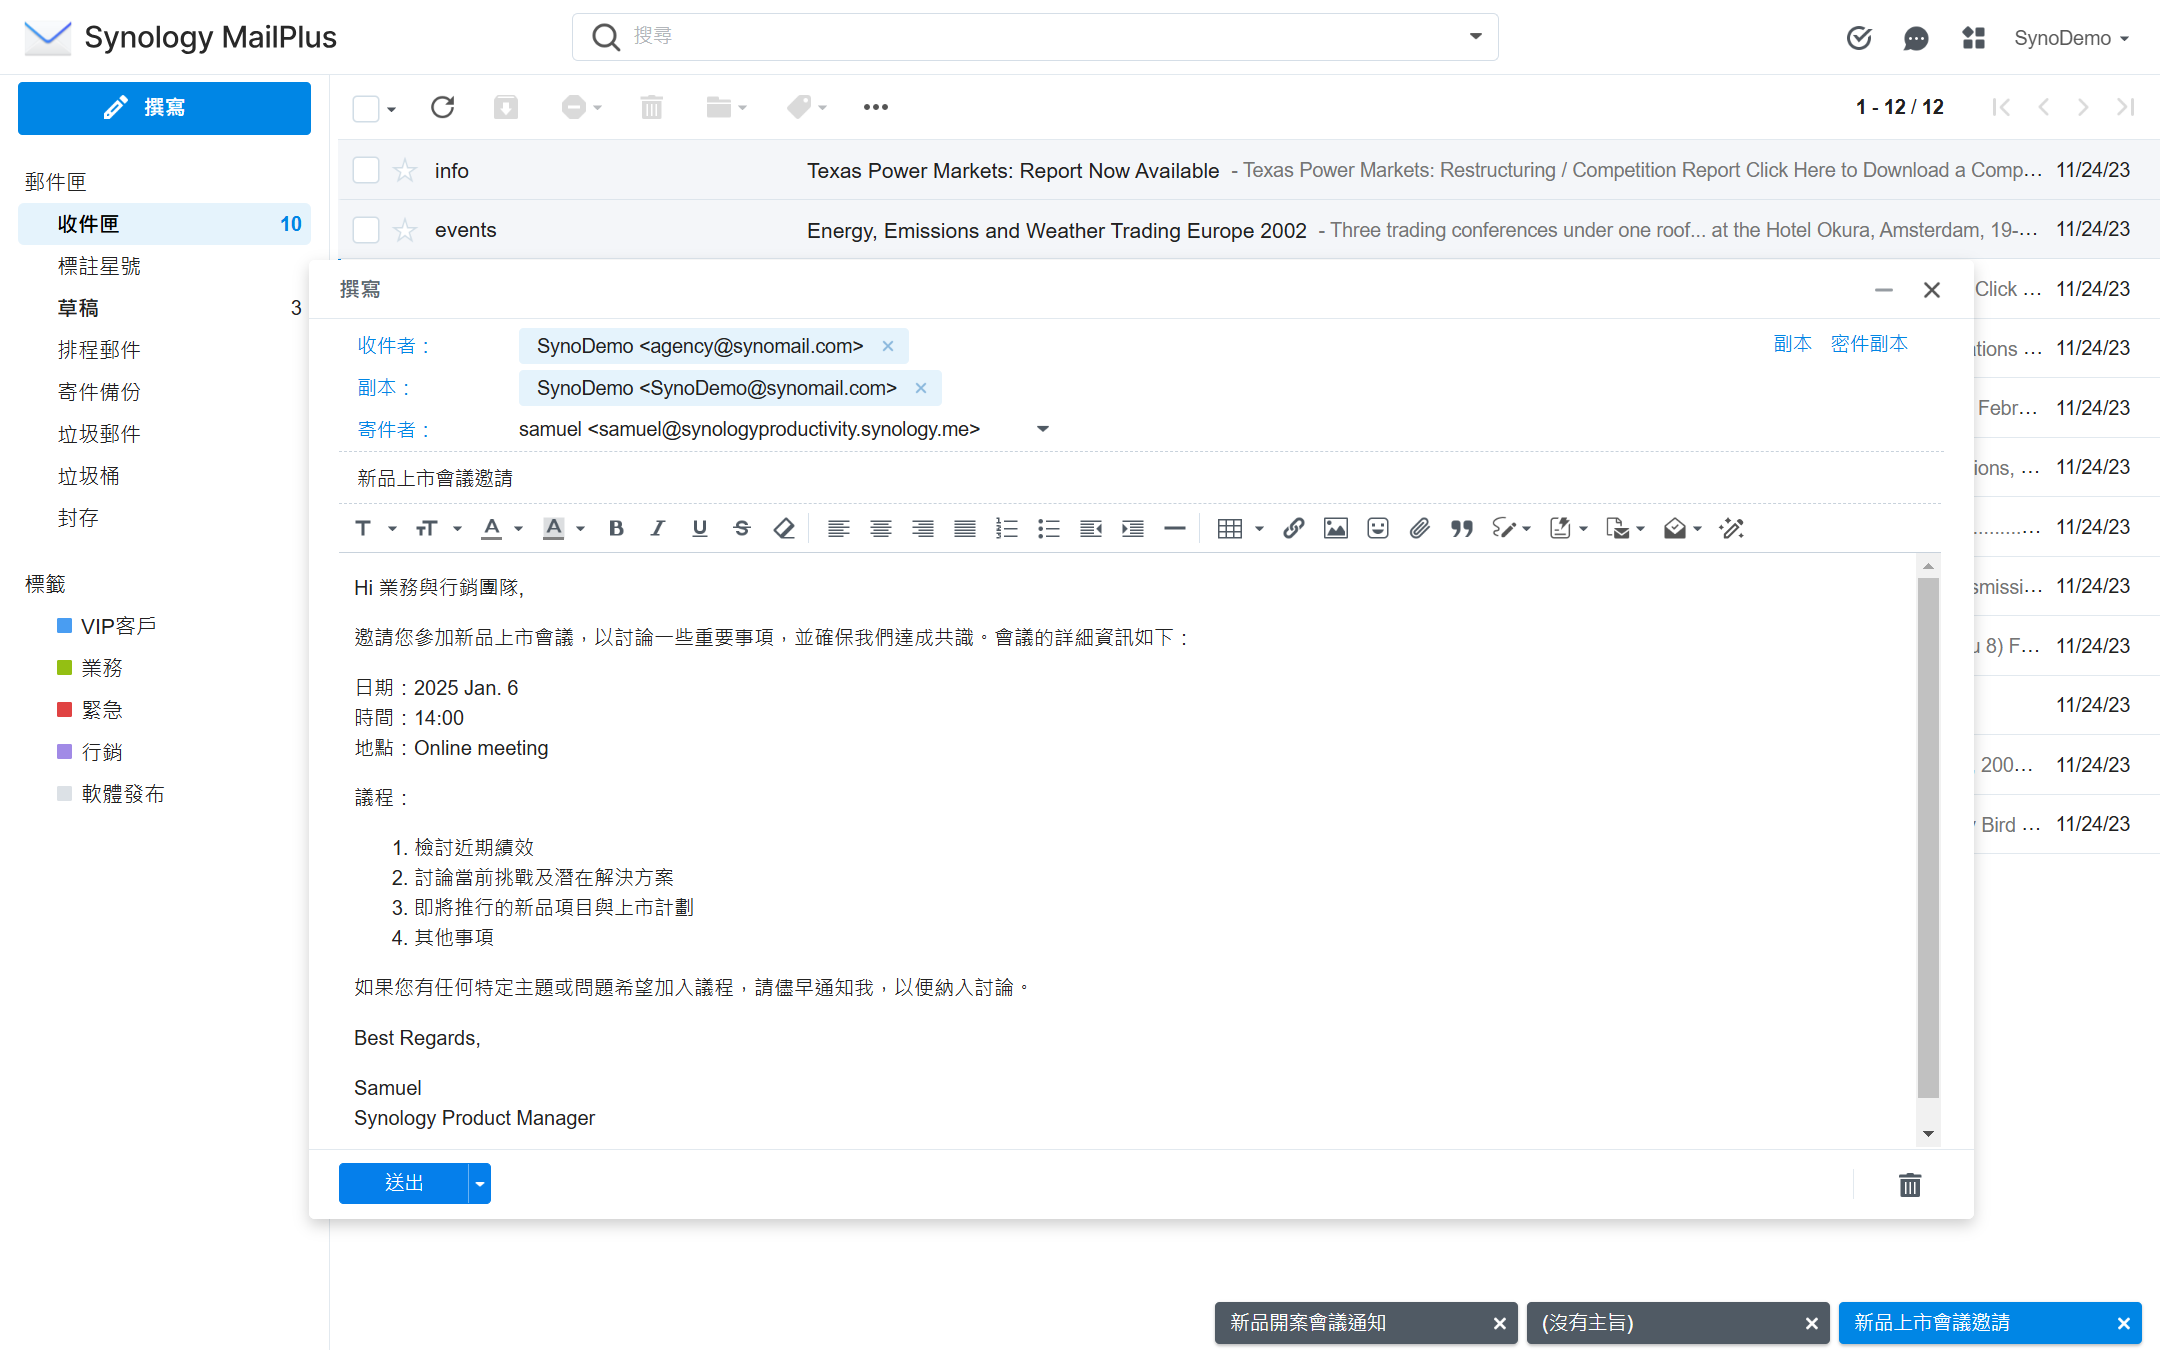
Task: Star the events email
Action: (405, 230)
